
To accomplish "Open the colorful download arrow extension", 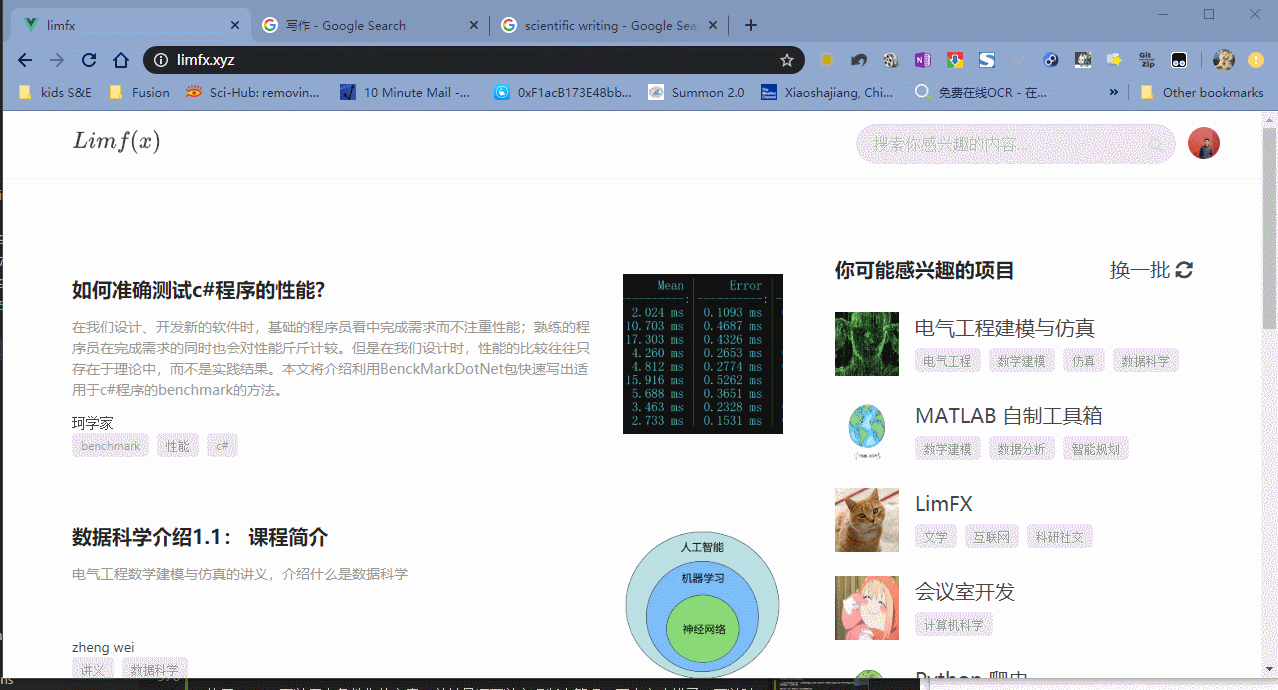I will 955,60.
